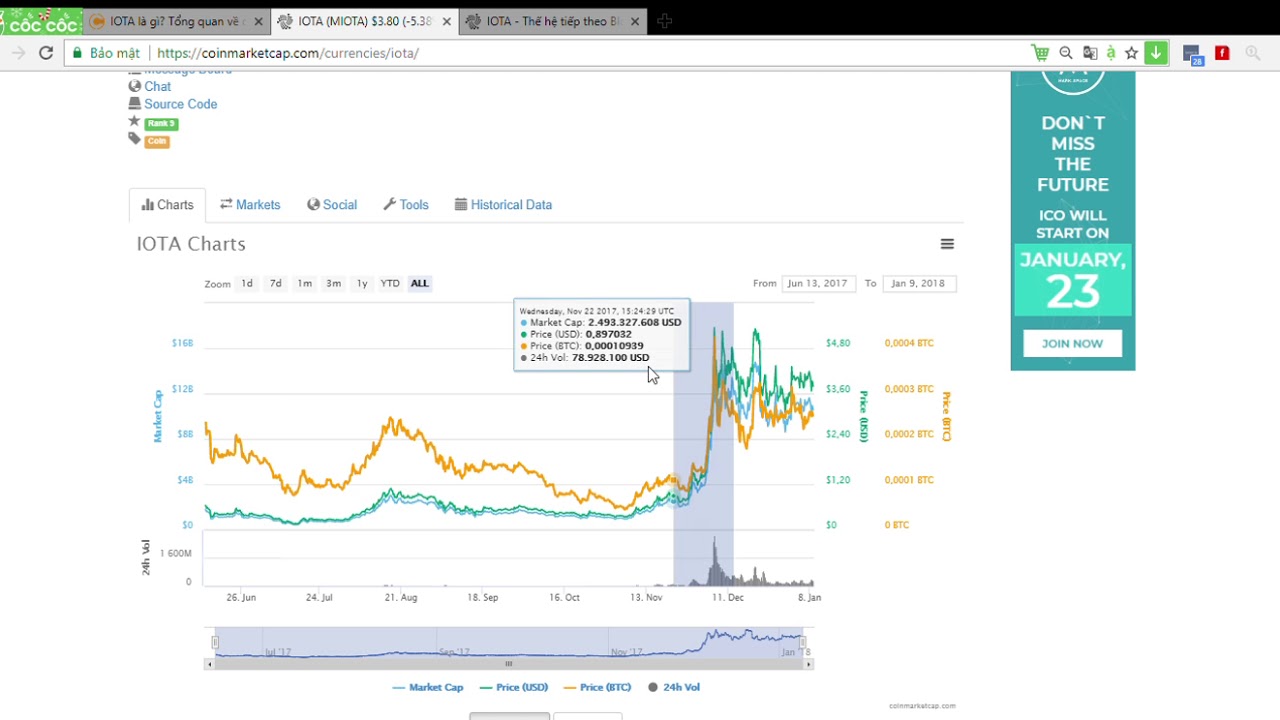Open the Chat link
Screen dimensions: 1280x720
pos(157,86)
